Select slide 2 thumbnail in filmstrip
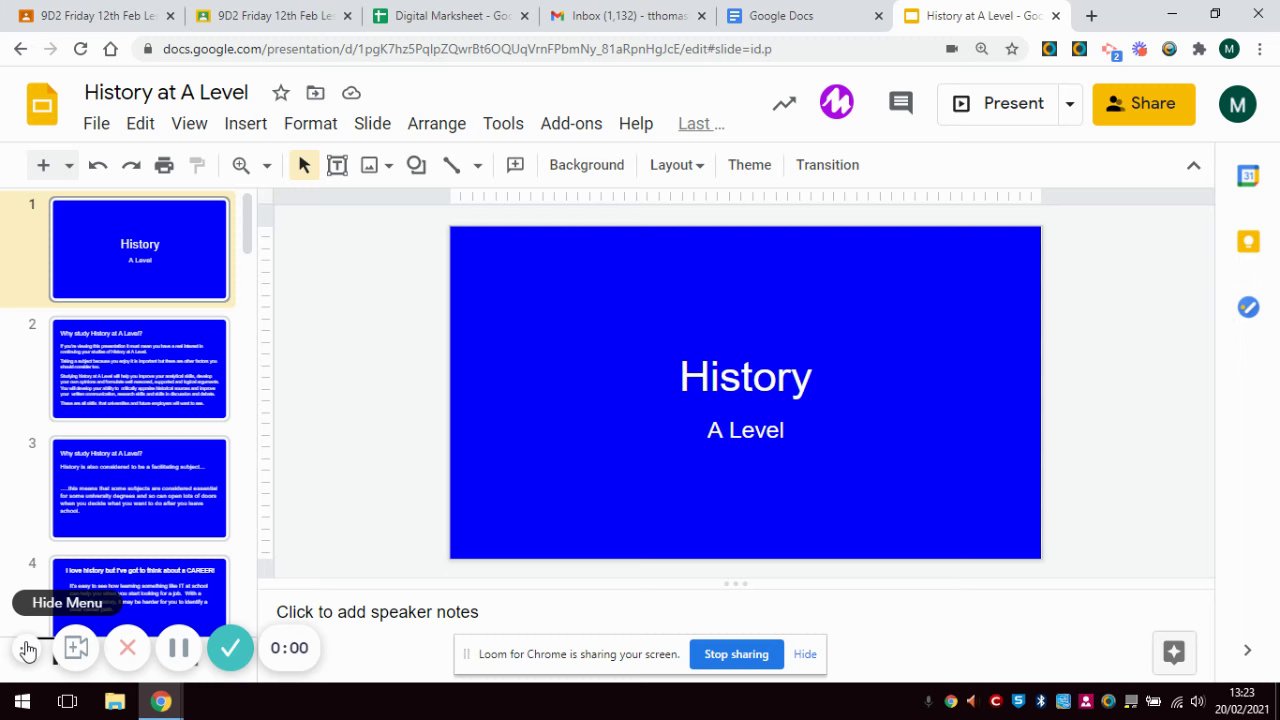This screenshot has height=720, width=1280. tap(140, 368)
